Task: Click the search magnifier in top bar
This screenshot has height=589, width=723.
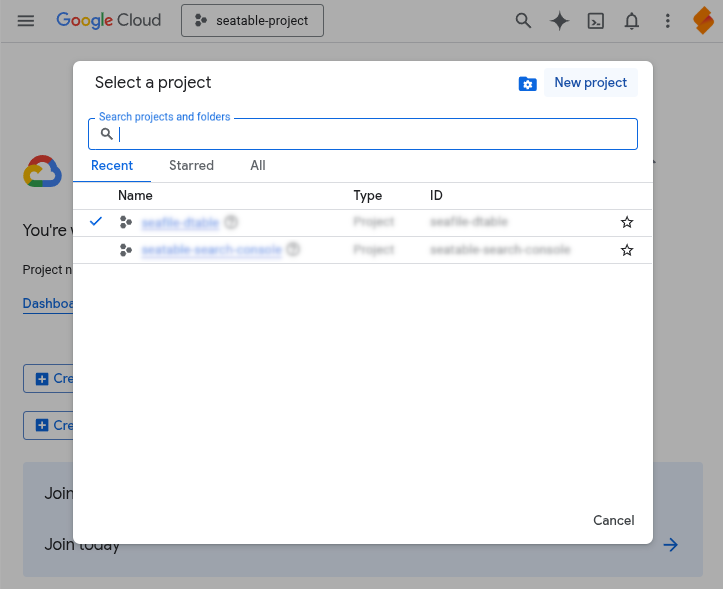Action: point(523,21)
